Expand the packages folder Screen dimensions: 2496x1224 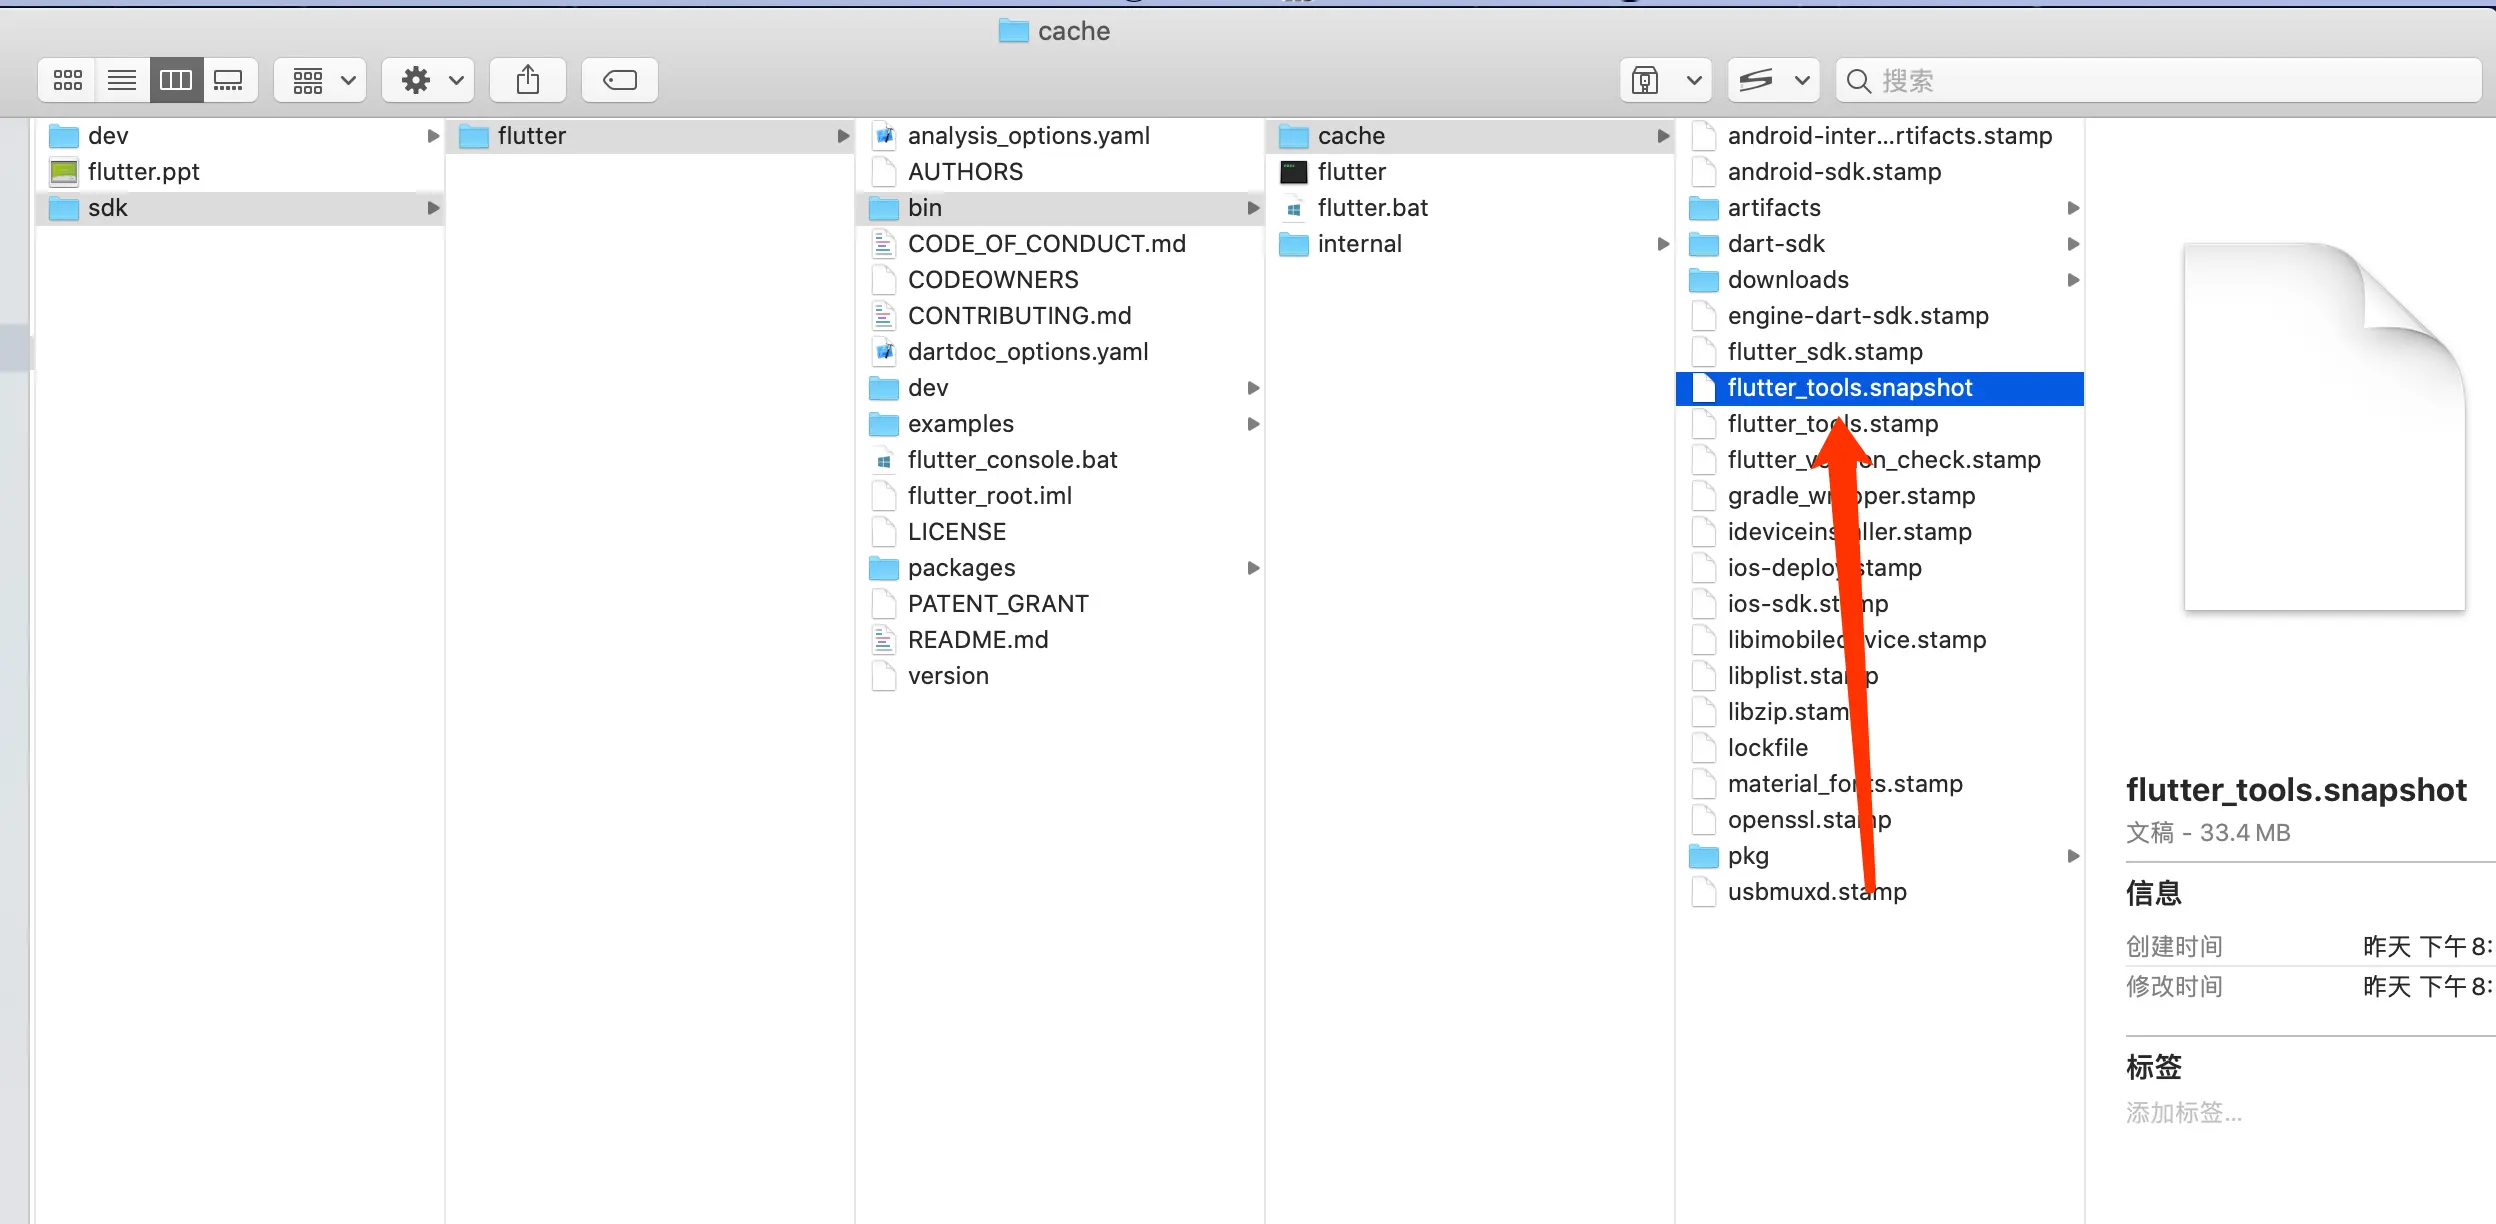click(x=961, y=568)
